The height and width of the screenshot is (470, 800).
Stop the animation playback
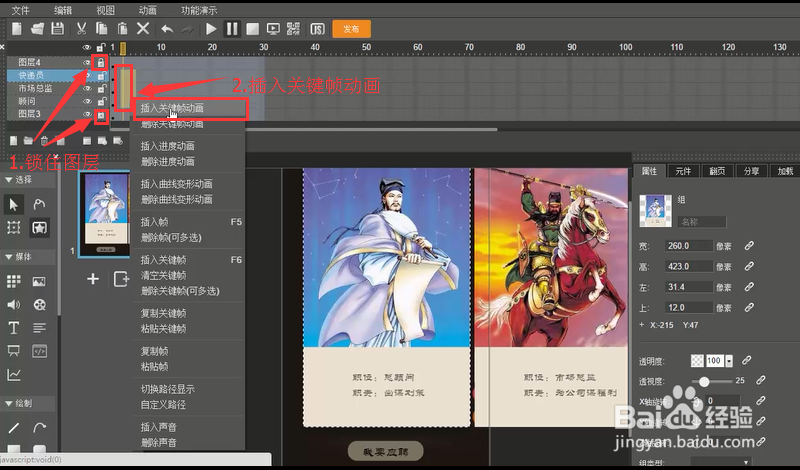click(x=253, y=29)
